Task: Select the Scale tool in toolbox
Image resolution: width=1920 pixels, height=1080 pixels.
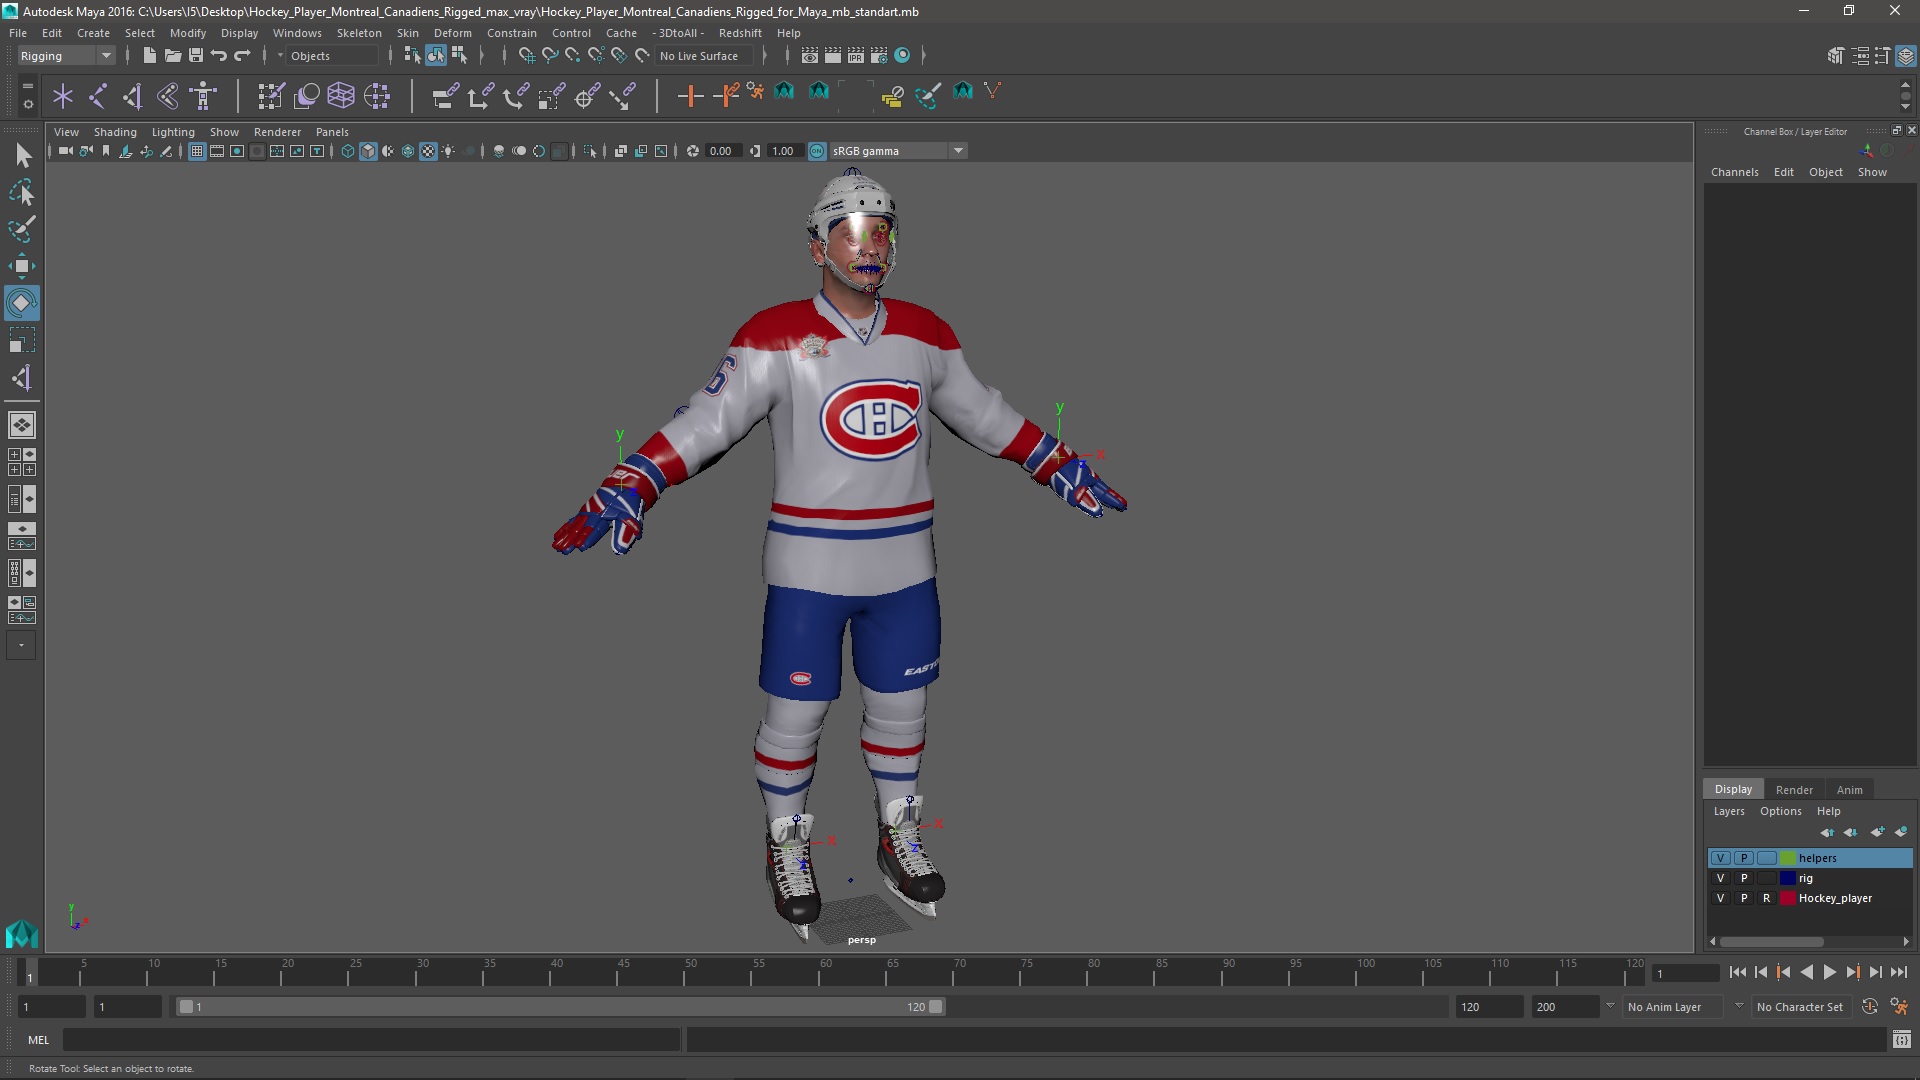Action: point(22,340)
